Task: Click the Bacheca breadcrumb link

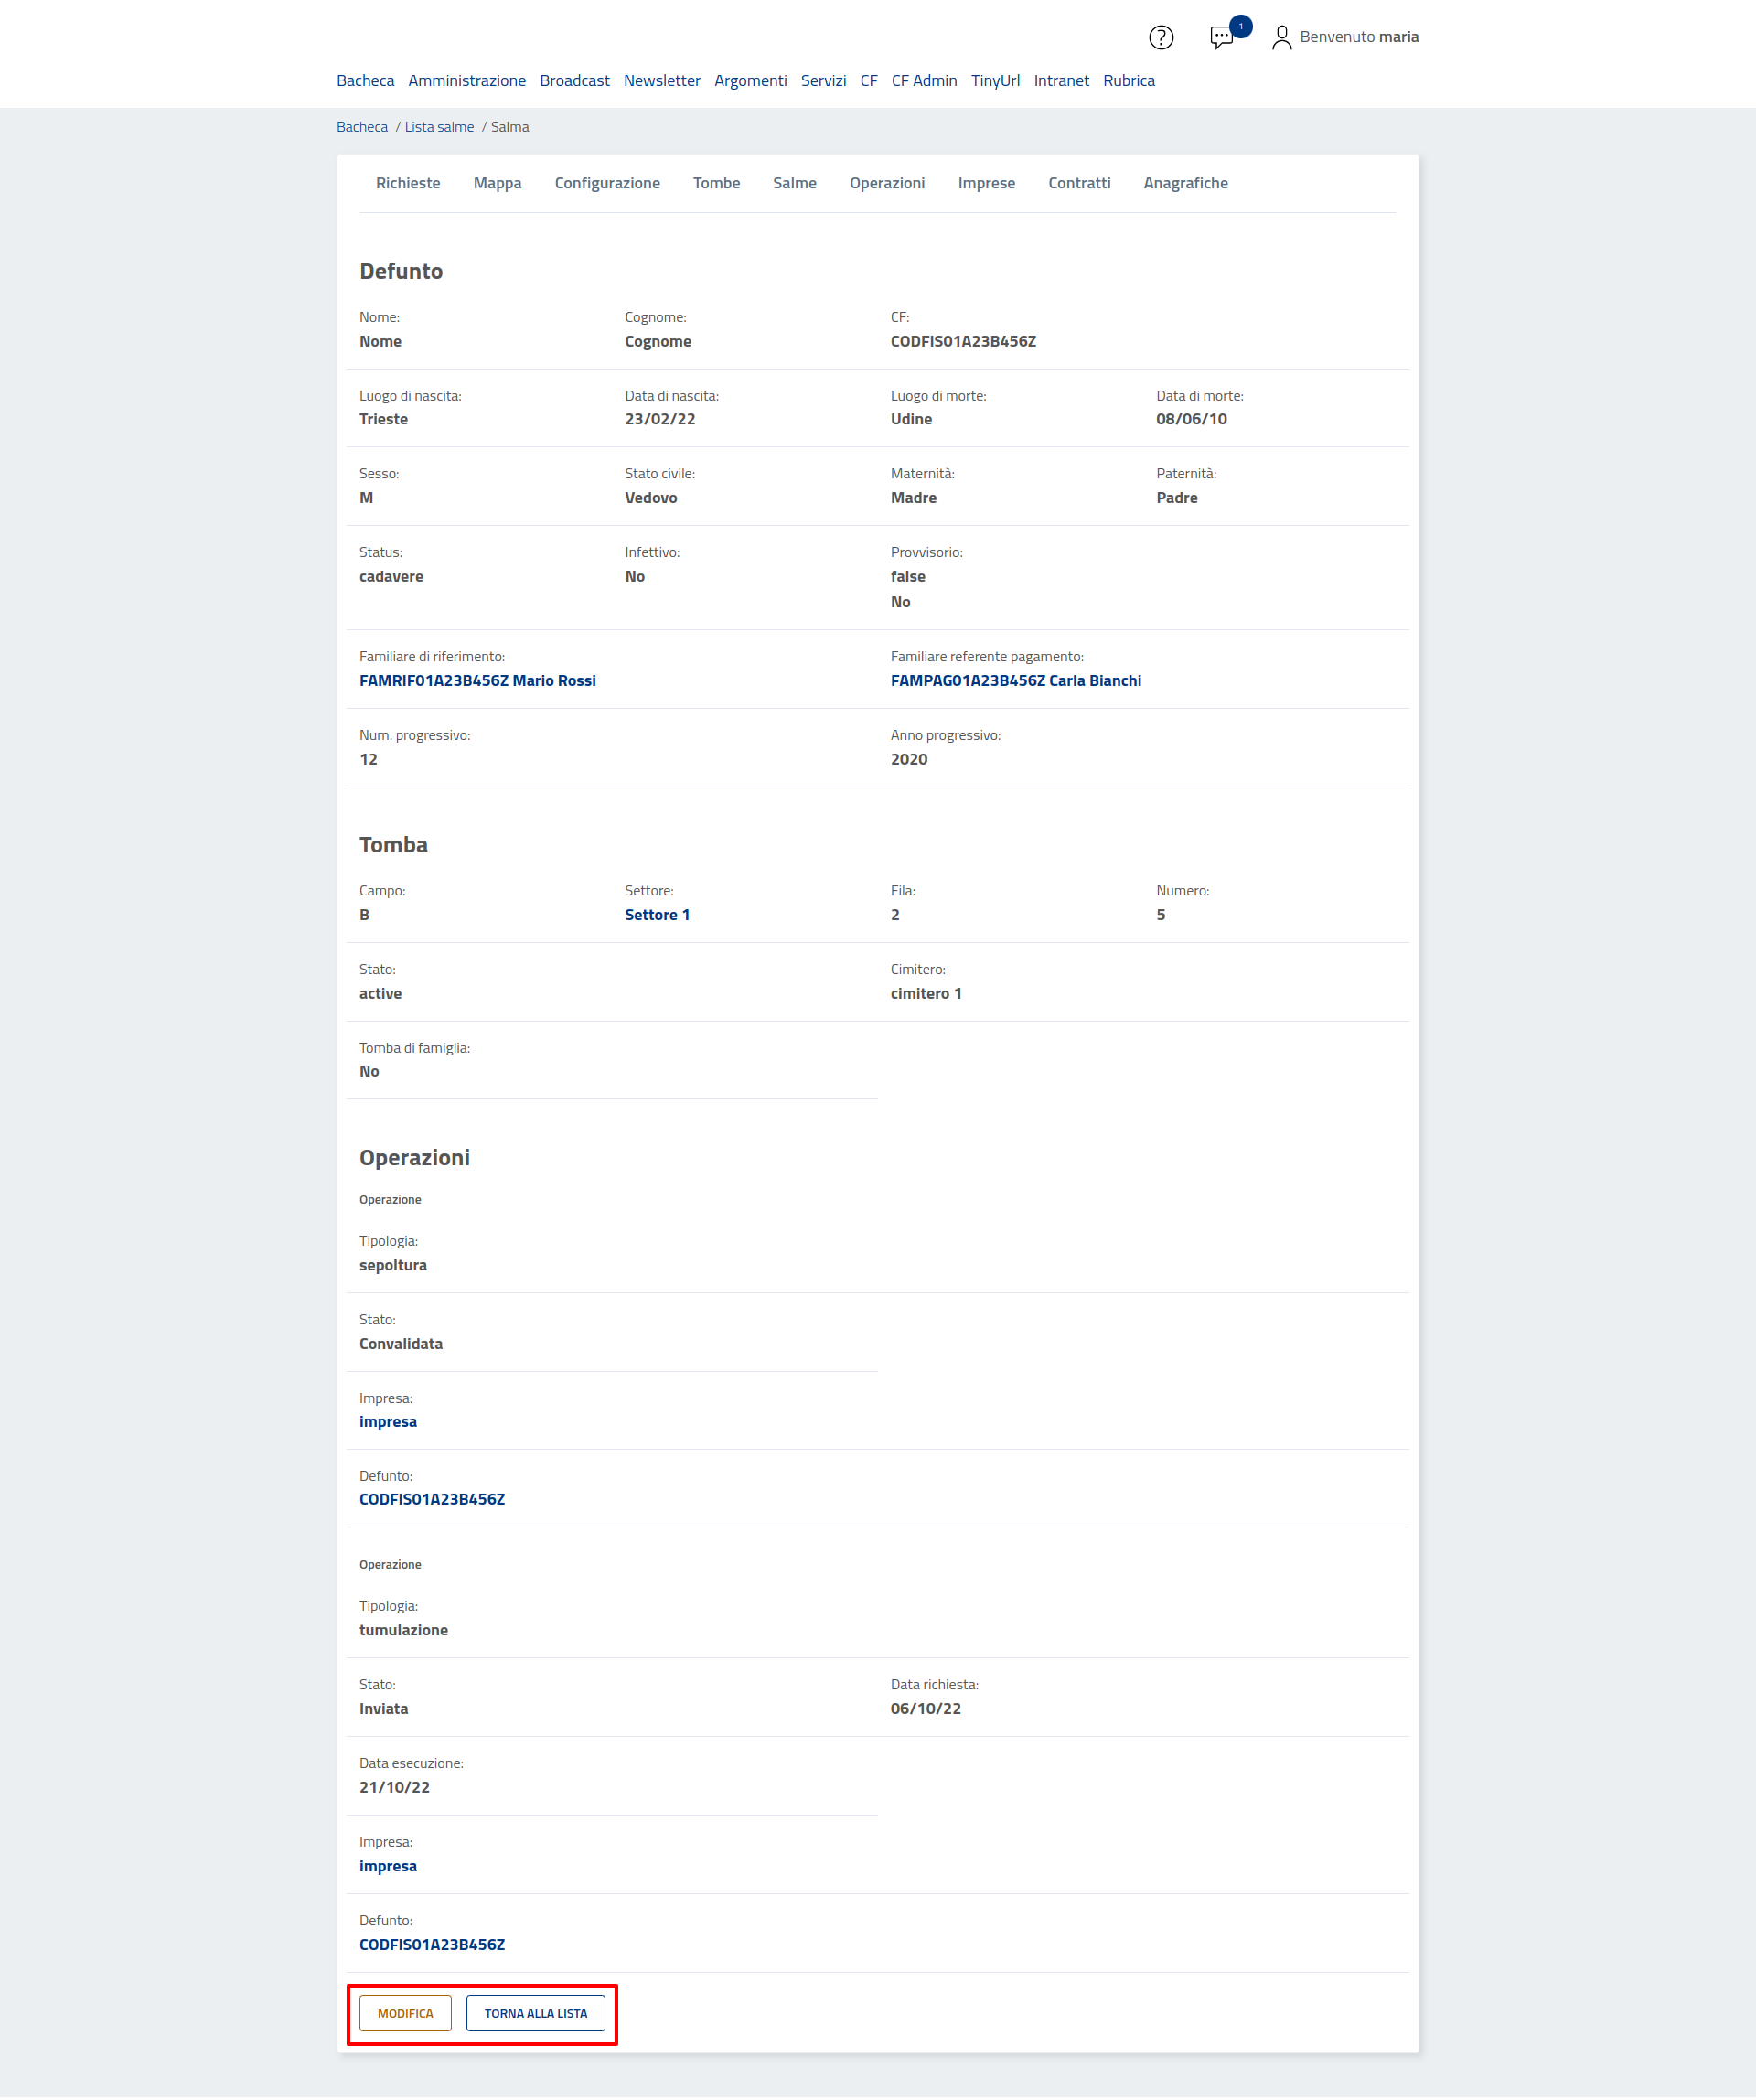Action: tap(362, 127)
